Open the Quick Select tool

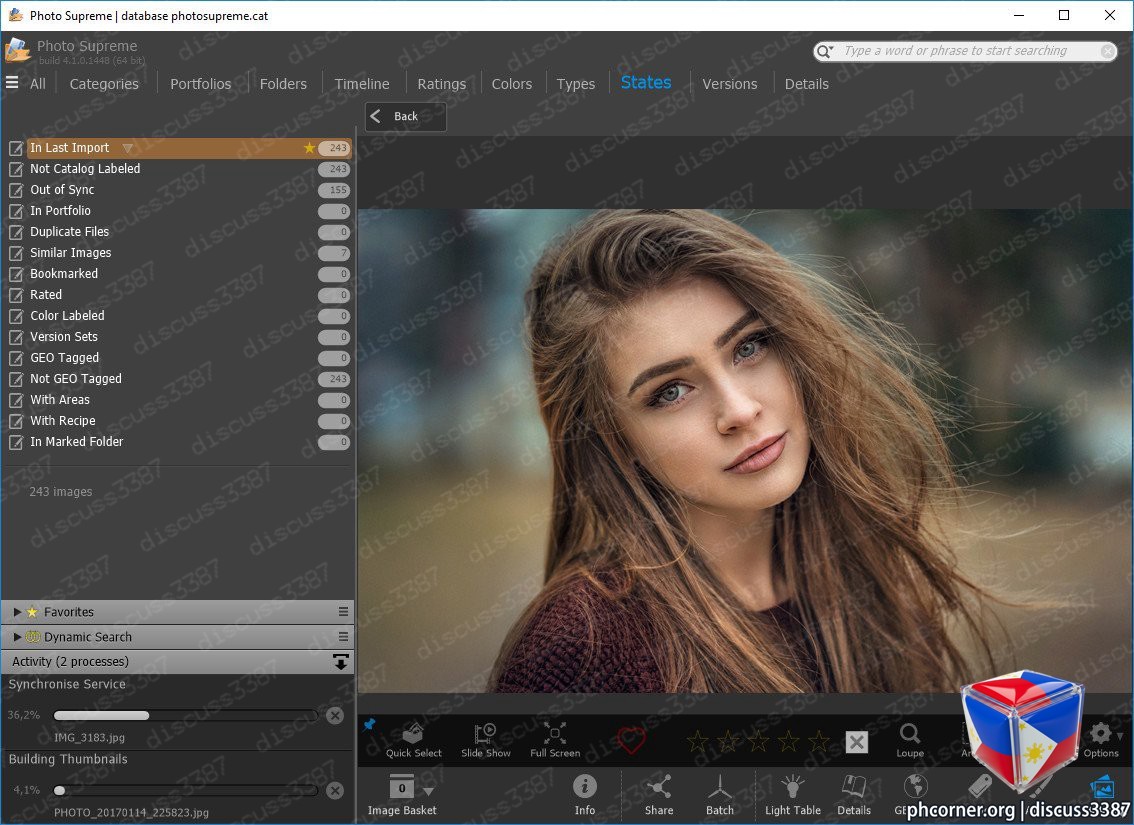tap(413, 740)
